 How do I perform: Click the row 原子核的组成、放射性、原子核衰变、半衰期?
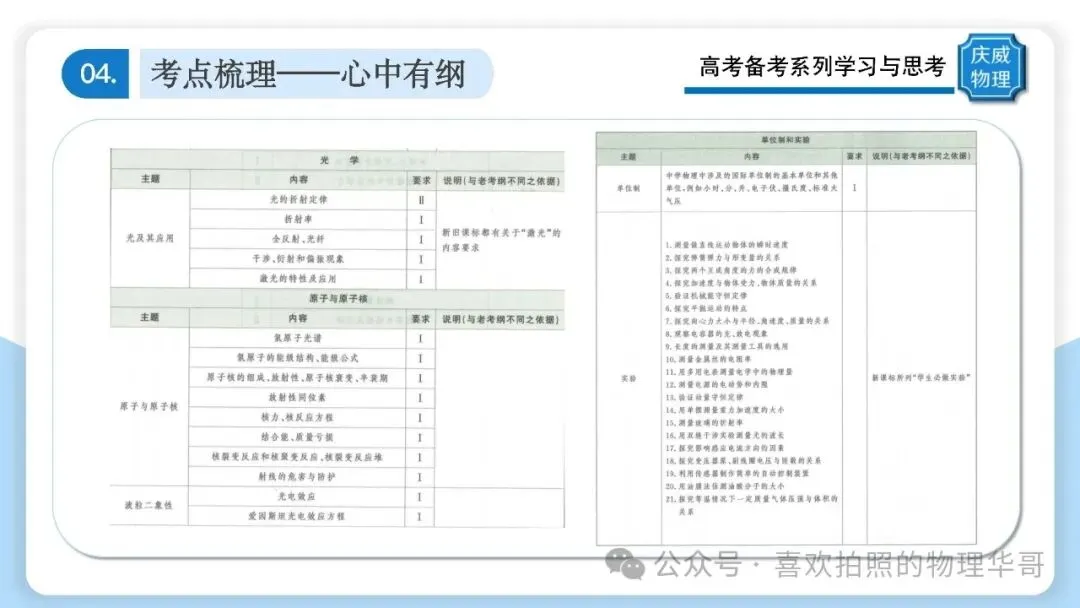coord(298,378)
